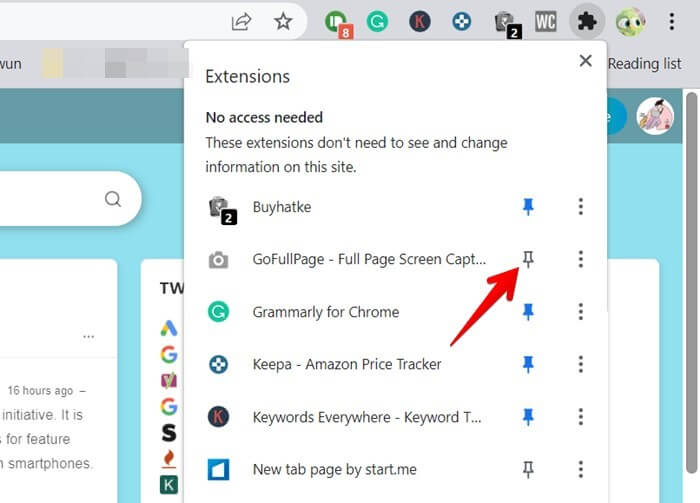The width and height of the screenshot is (700, 503).
Task: Click the start.me blue square icon
Action: 218,469
